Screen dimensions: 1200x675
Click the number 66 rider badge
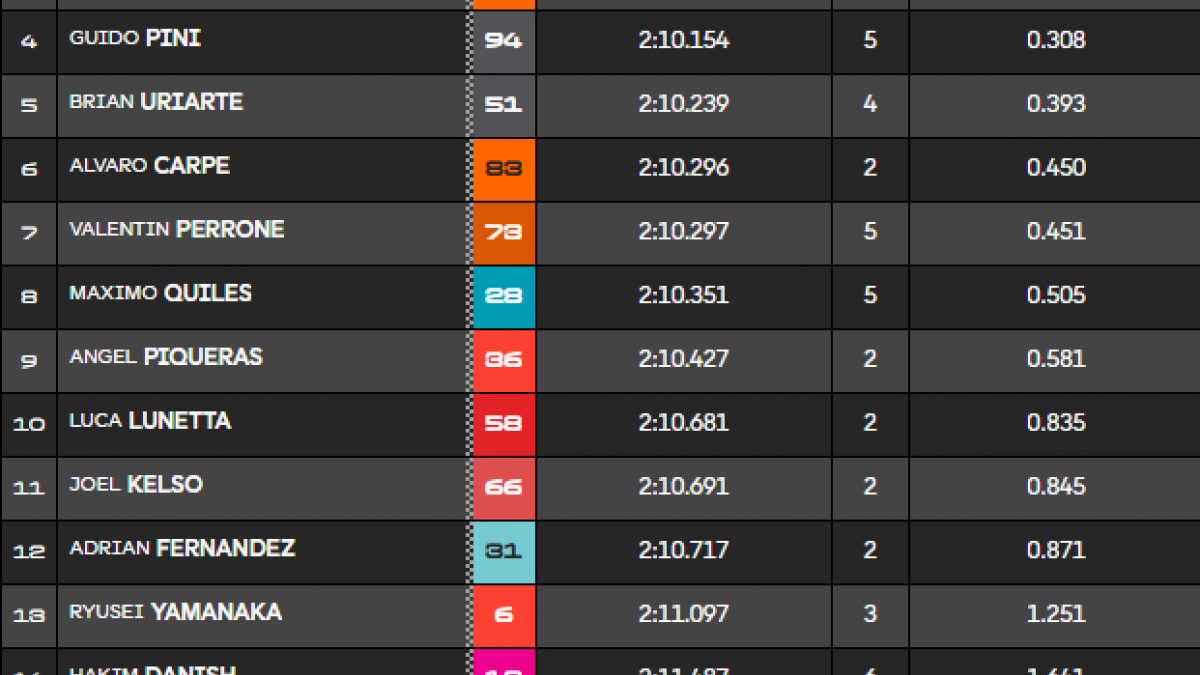(504, 487)
